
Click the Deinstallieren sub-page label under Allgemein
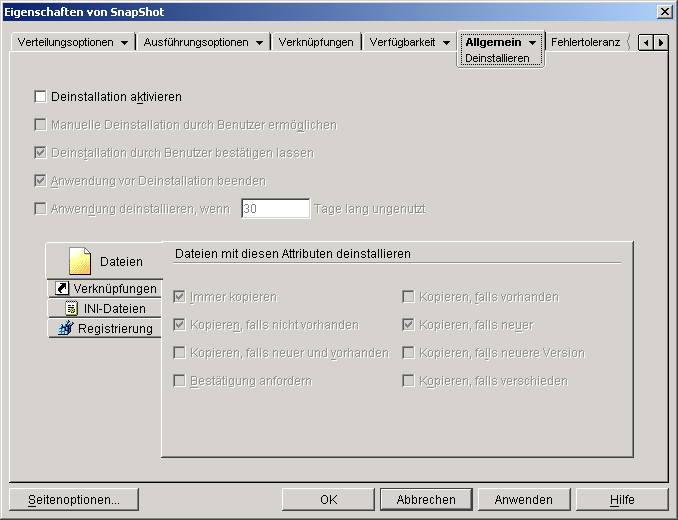click(x=497, y=58)
